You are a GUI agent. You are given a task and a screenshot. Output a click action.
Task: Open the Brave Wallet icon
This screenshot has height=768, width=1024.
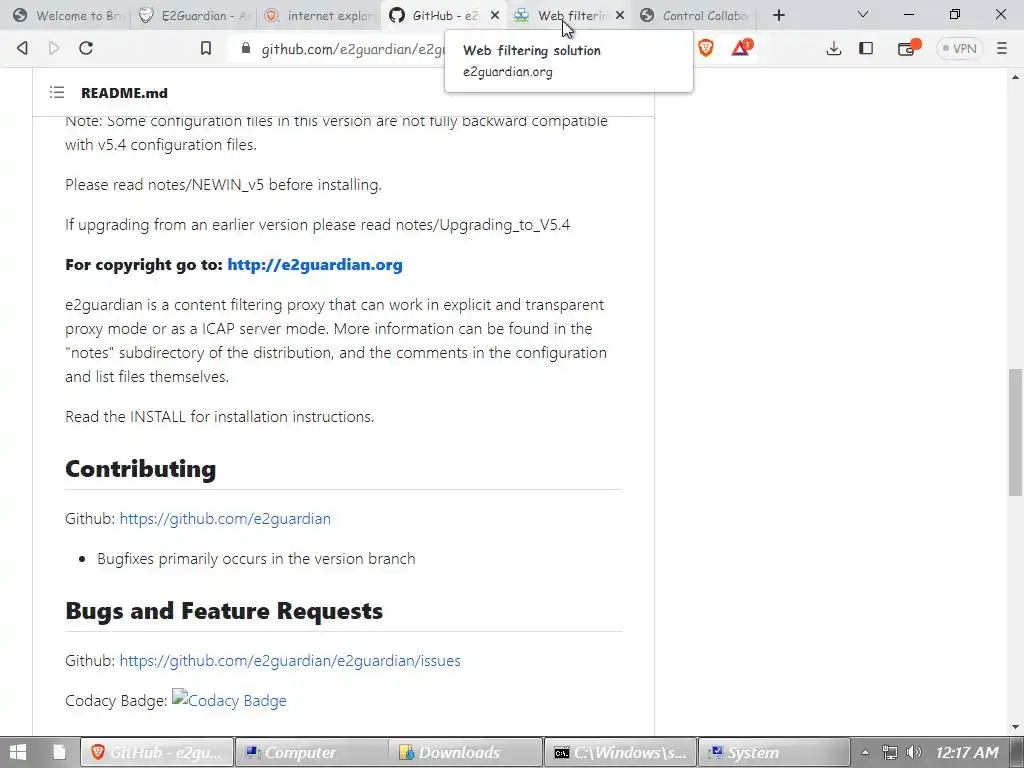tap(907, 48)
